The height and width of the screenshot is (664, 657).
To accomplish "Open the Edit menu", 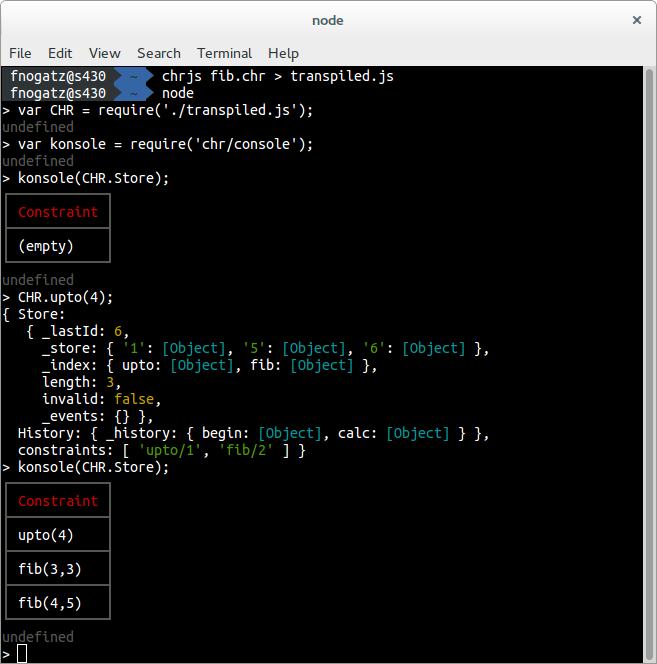I will tap(60, 53).
